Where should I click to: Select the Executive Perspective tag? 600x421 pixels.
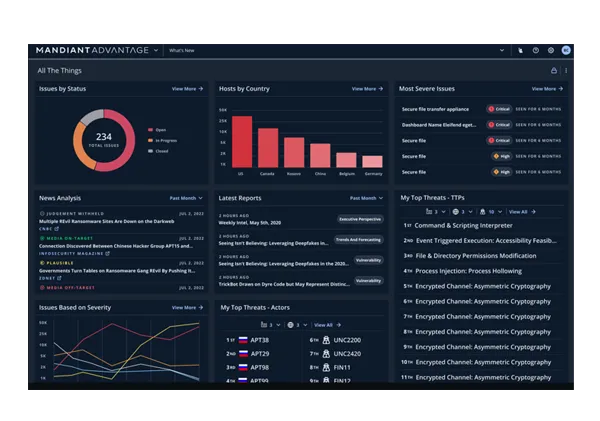(x=359, y=218)
